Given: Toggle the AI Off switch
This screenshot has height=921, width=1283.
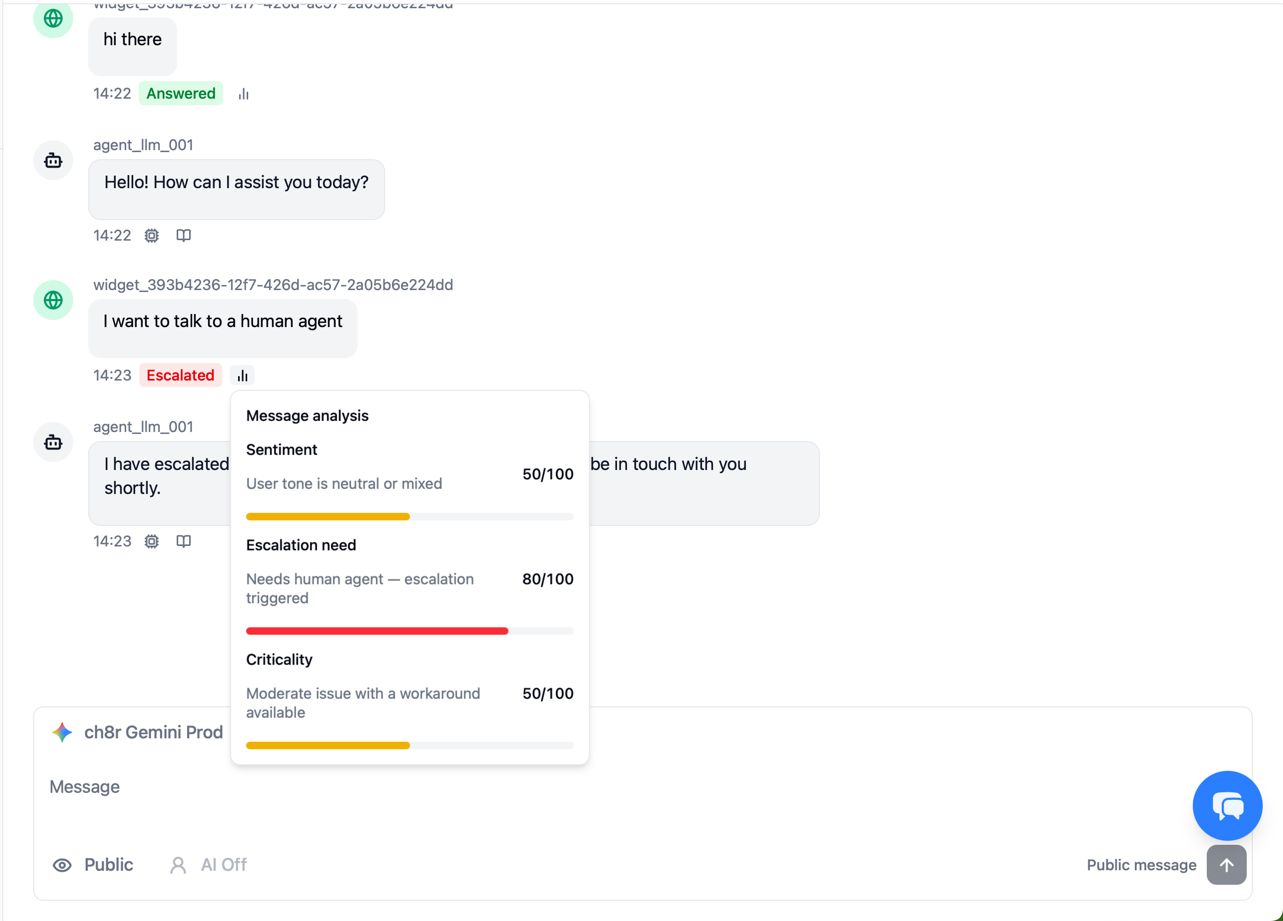Looking at the screenshot, I should 208,865.
